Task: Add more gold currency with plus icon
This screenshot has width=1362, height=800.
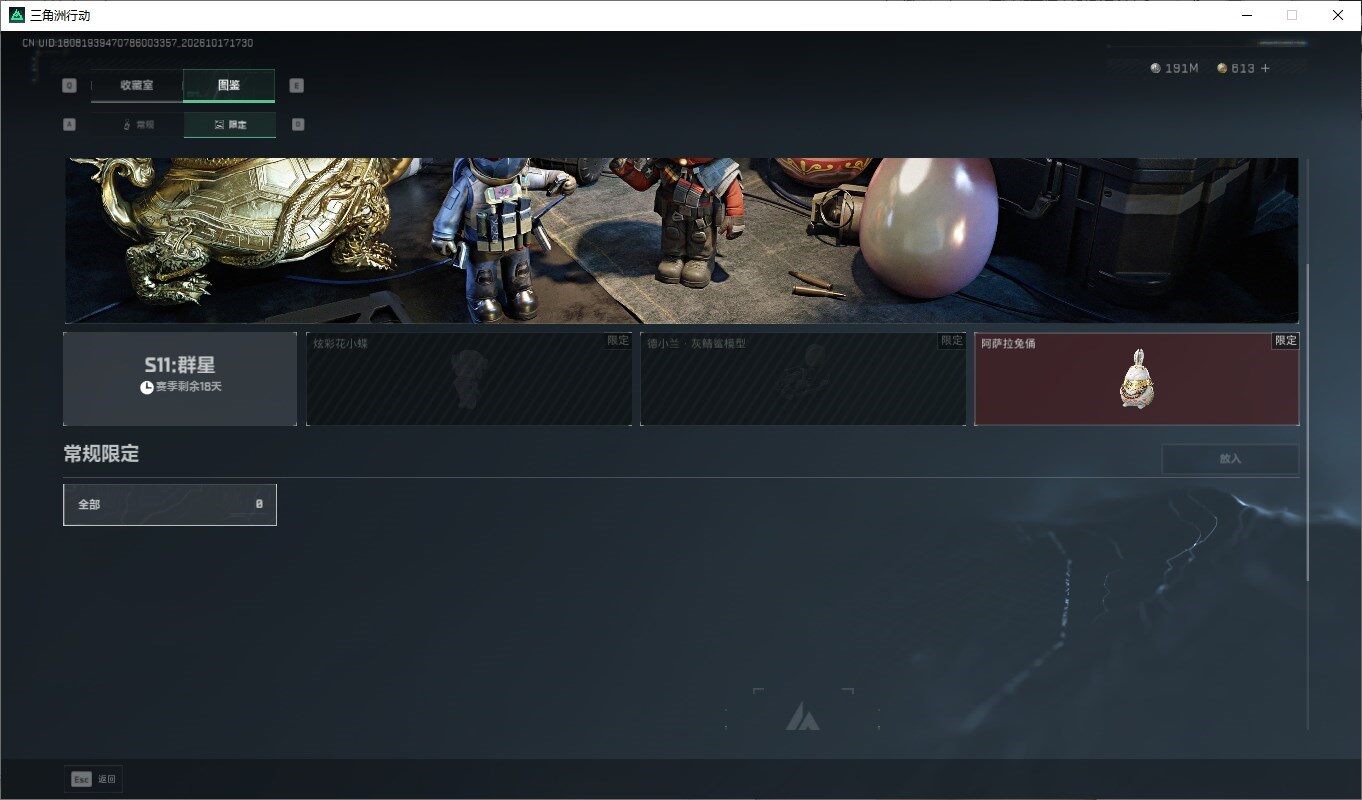Action: tap(1265, 68)
